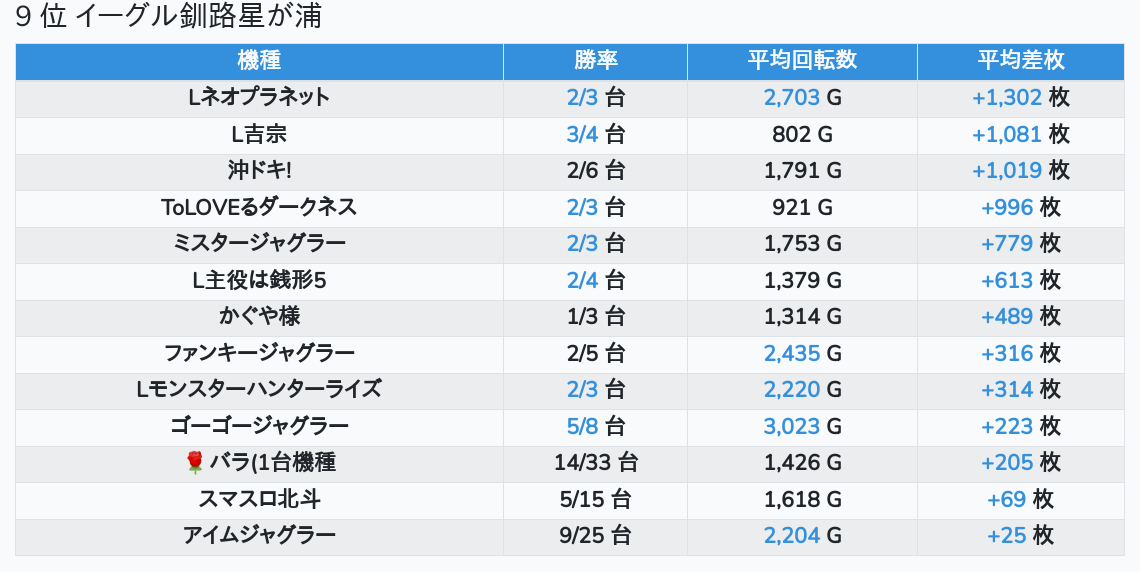Sort by 機種 column header
Image resolution: width=1140 pixels, height=572 pixels.
259,61
